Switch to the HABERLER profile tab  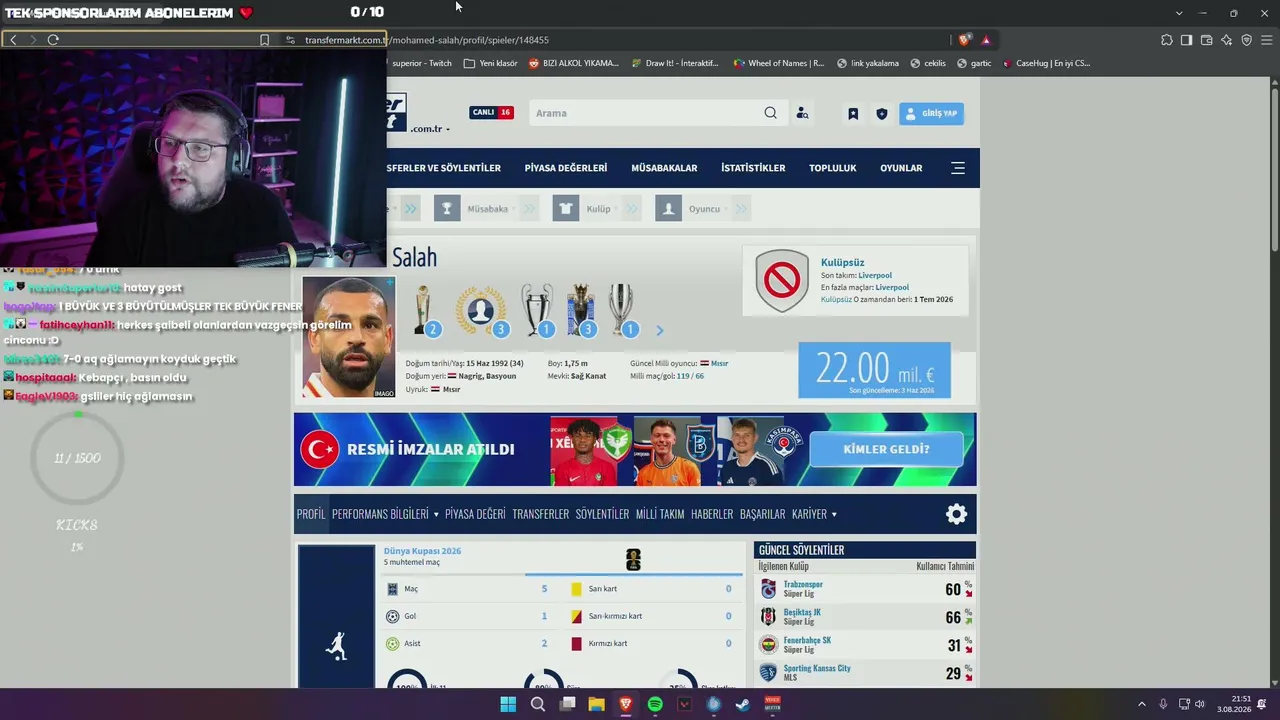(x=712, y=514)
